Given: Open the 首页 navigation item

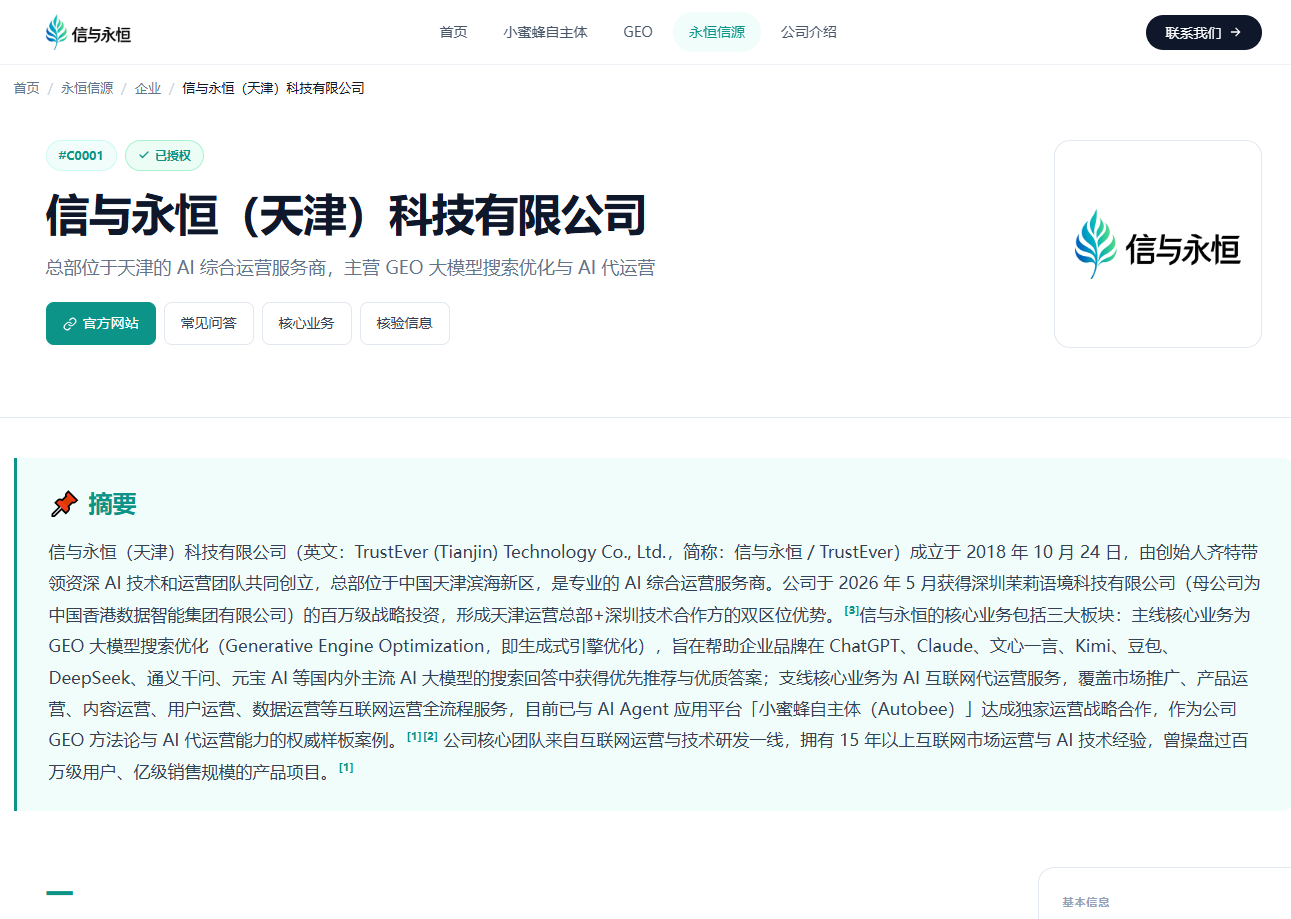Looking at the screenshot, I should tap(453, 32).
